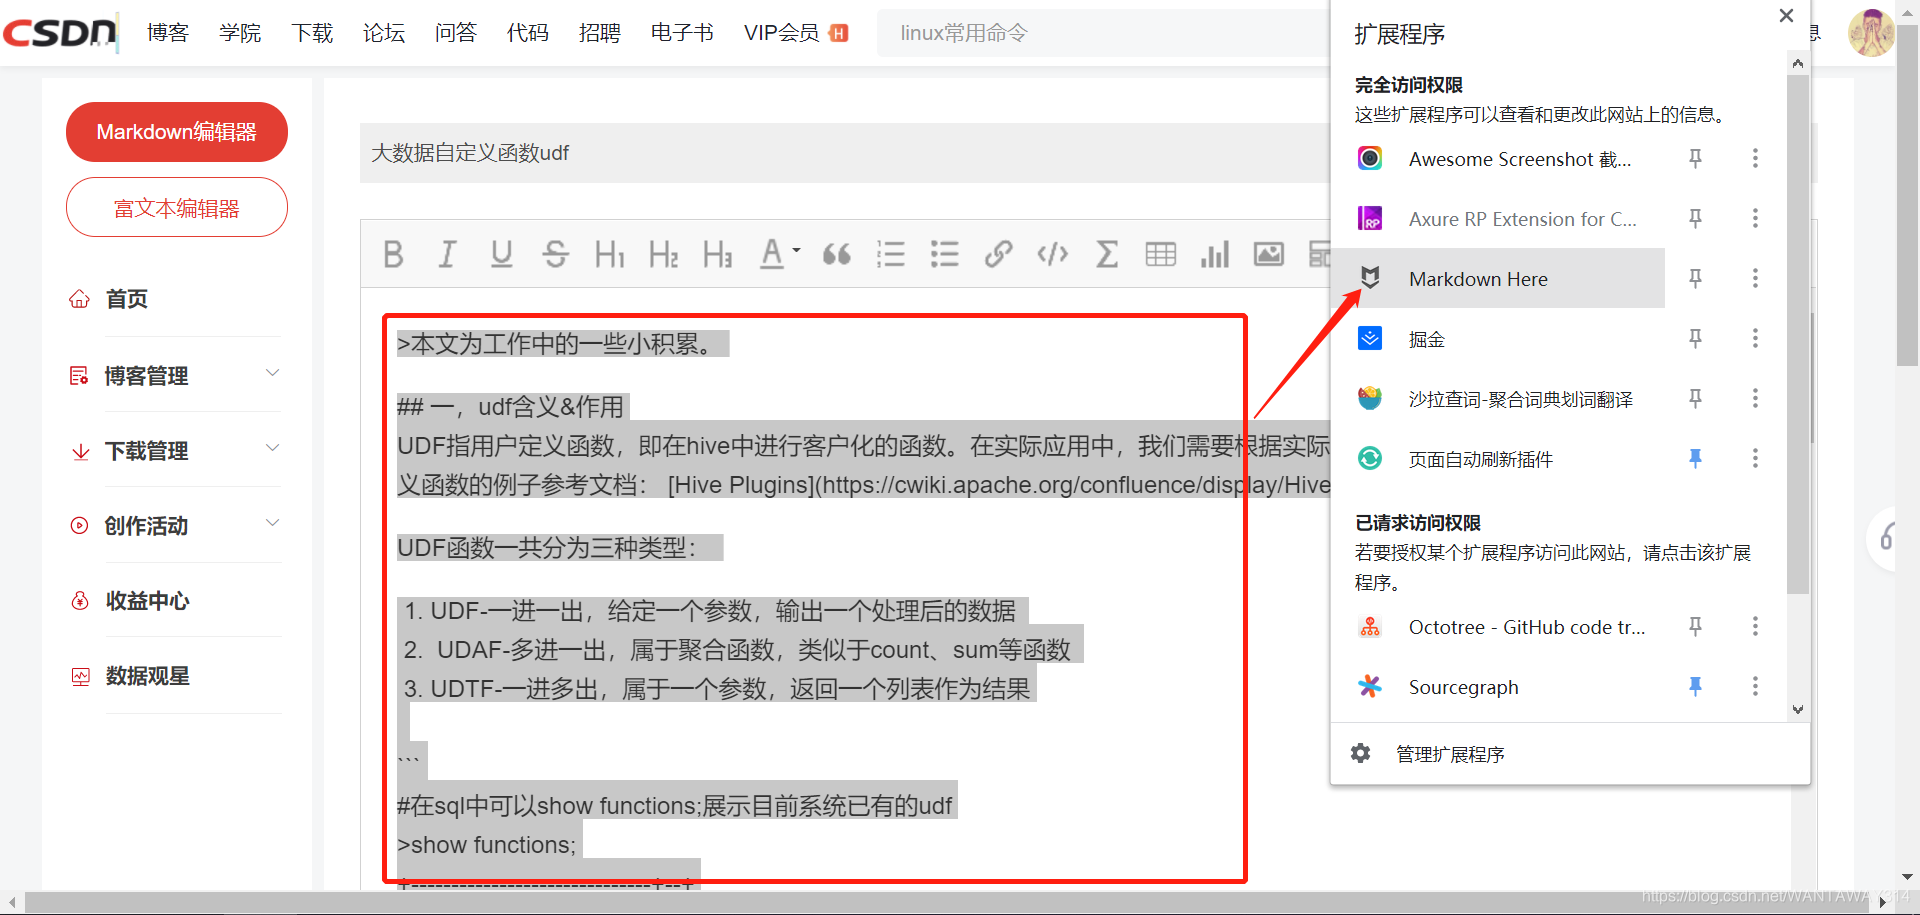Click the Markdown编辑器 button
1920x915 pixels.
(177, 132)
